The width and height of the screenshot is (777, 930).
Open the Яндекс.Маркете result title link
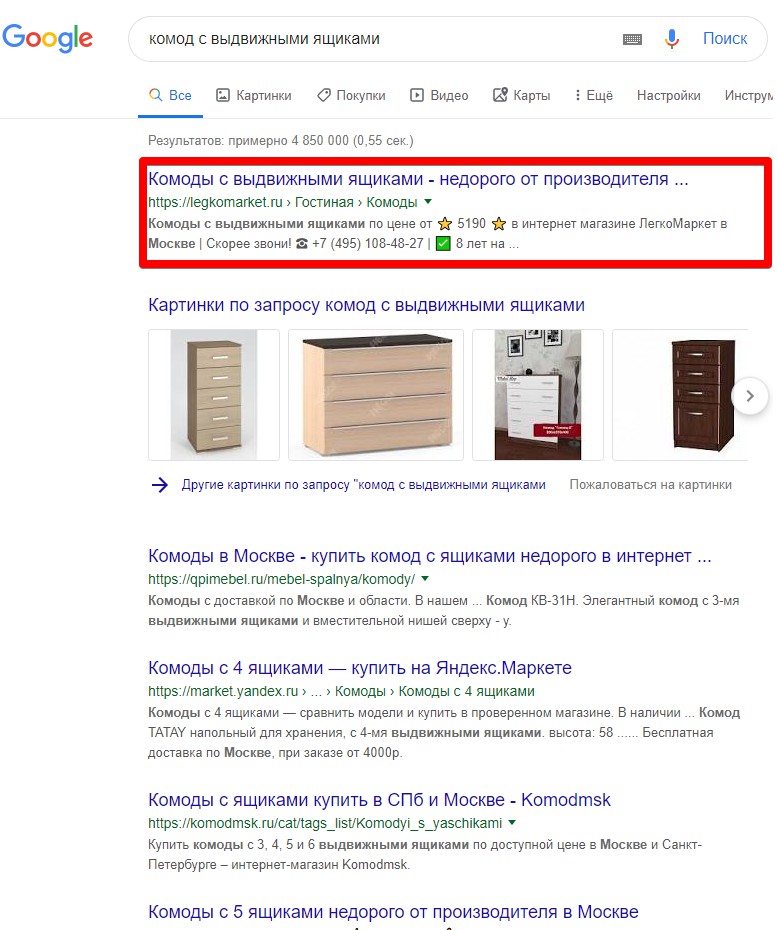pos(359,668)
